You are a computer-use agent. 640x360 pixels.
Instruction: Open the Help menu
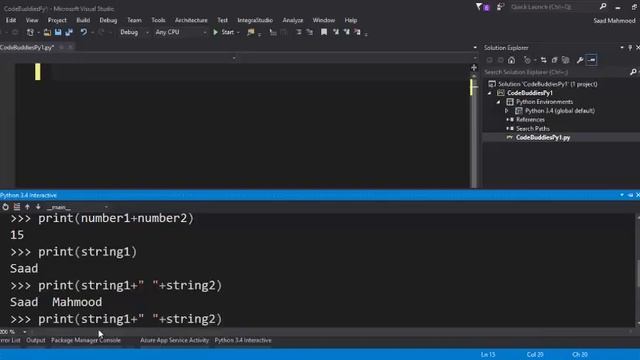[x=351, y=20]
